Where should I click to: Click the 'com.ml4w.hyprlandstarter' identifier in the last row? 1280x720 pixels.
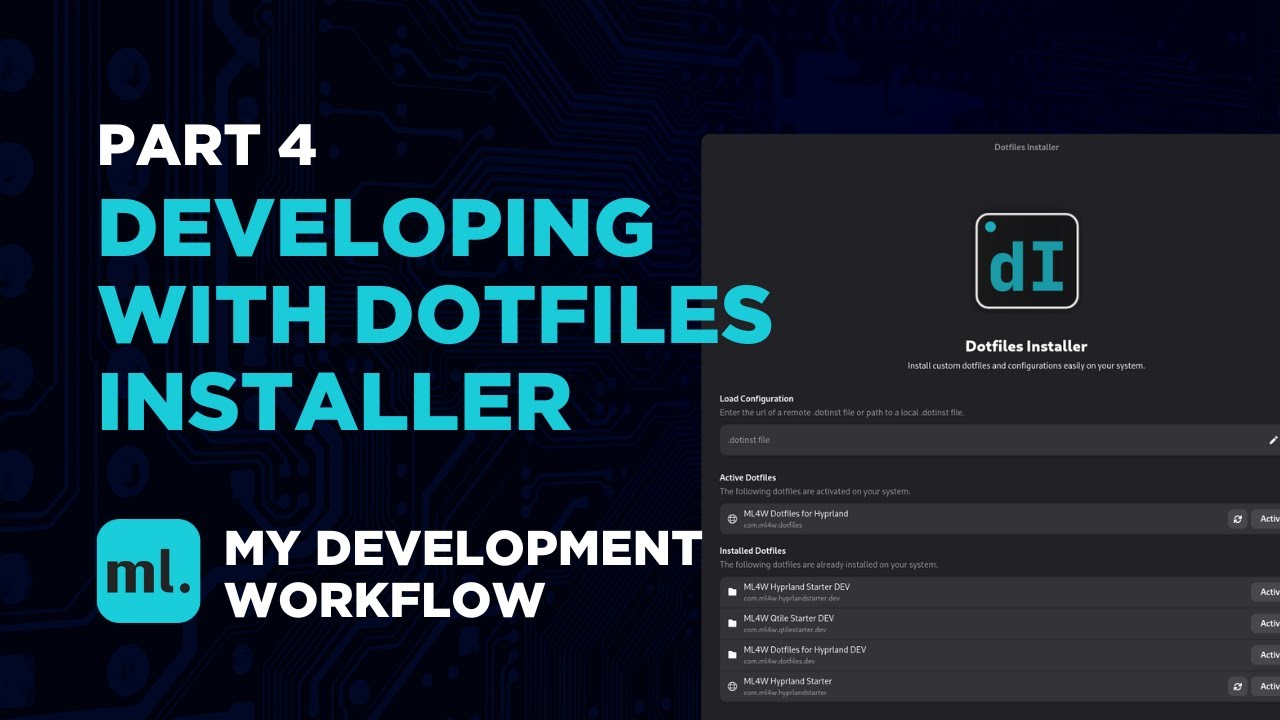(785, 693)
